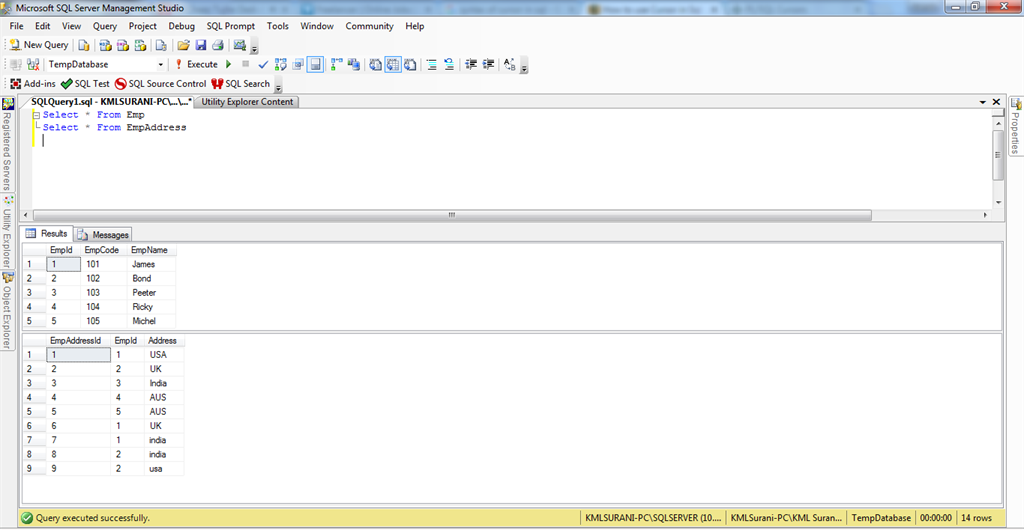
Task: Click the Open File folder icon
Action: tap(184, 45)
